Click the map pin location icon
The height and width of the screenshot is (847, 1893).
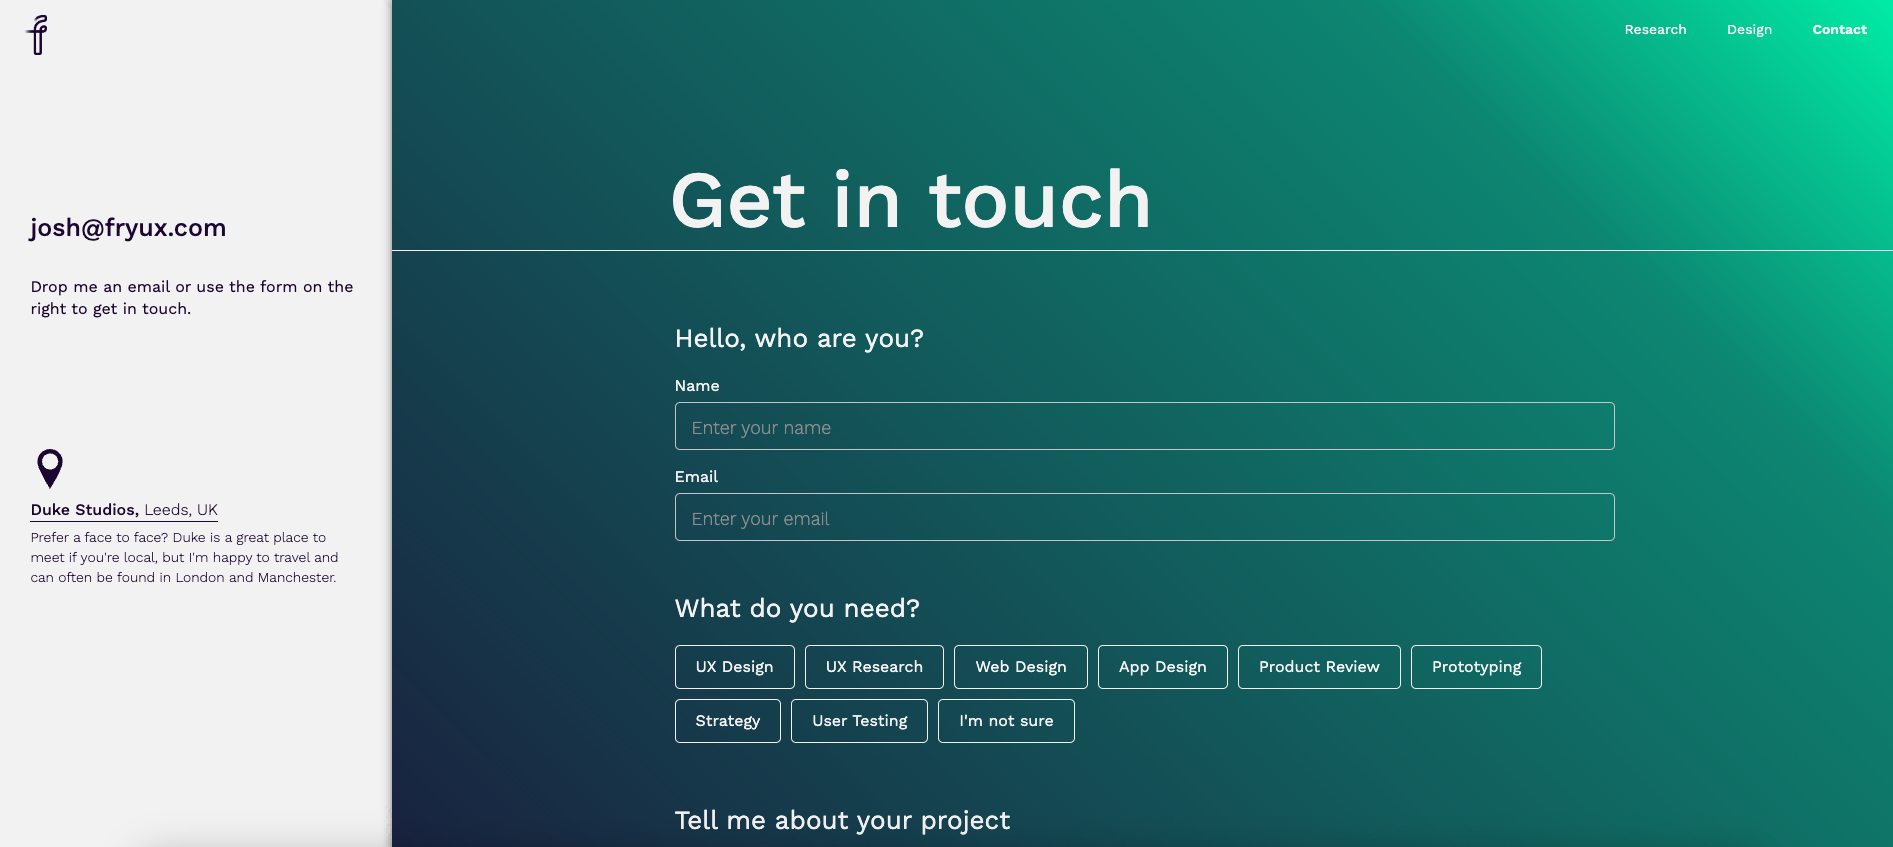(x=50, y=468)
